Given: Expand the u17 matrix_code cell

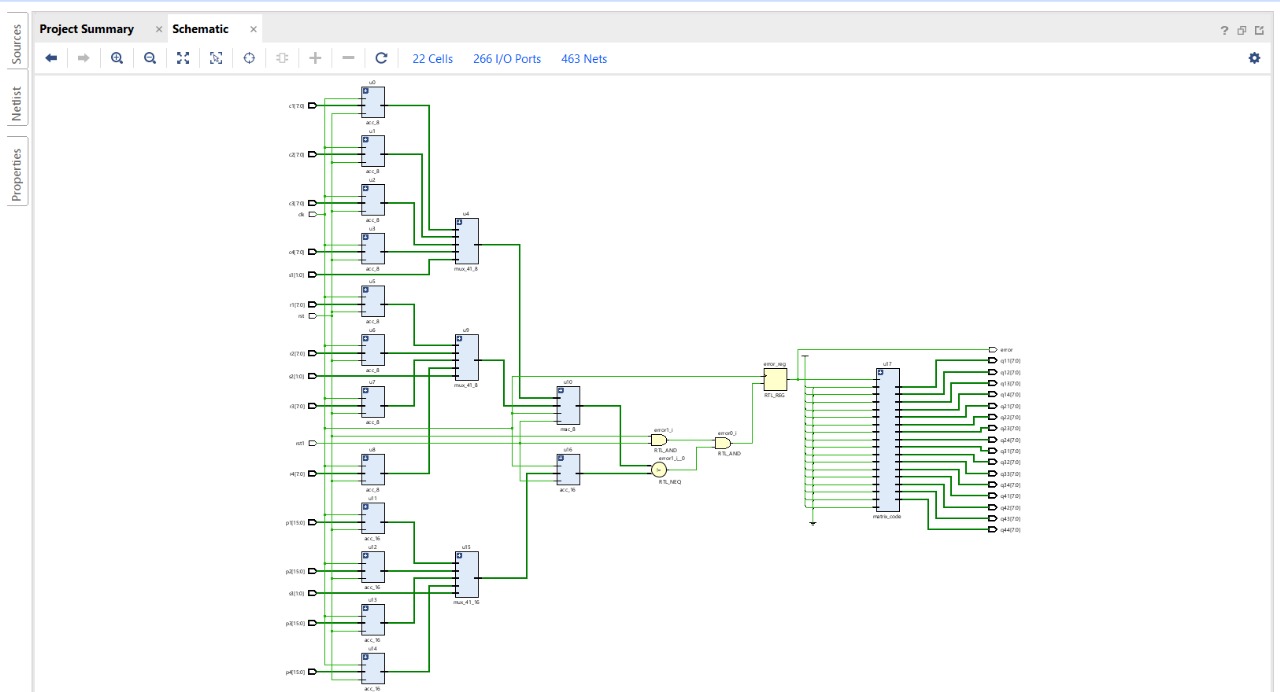Looking at the screenshot, I should [x=880, y=372].
